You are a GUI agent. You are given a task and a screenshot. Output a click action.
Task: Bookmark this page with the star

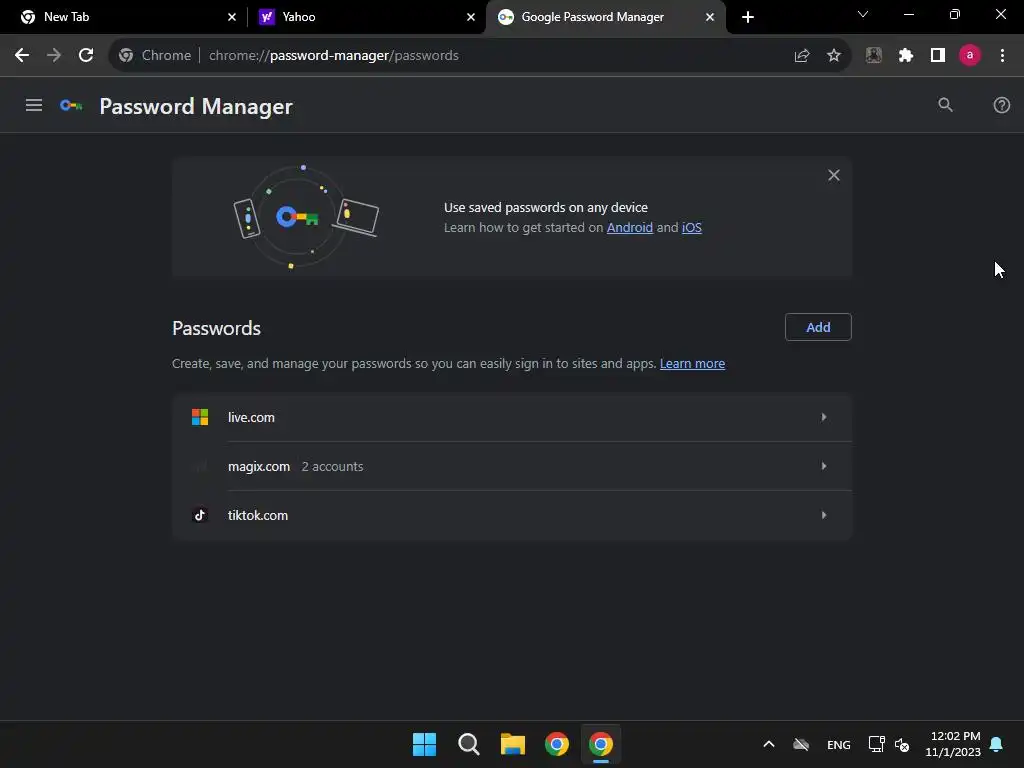[833, 56]
